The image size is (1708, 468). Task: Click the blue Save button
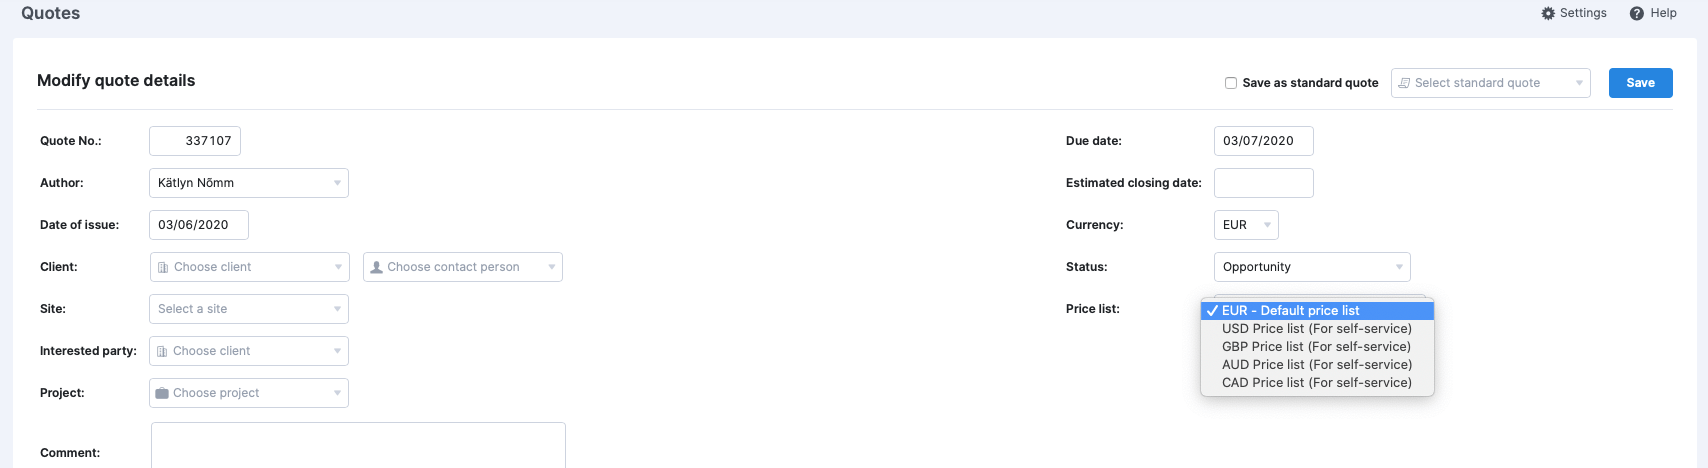[1640, 83]
